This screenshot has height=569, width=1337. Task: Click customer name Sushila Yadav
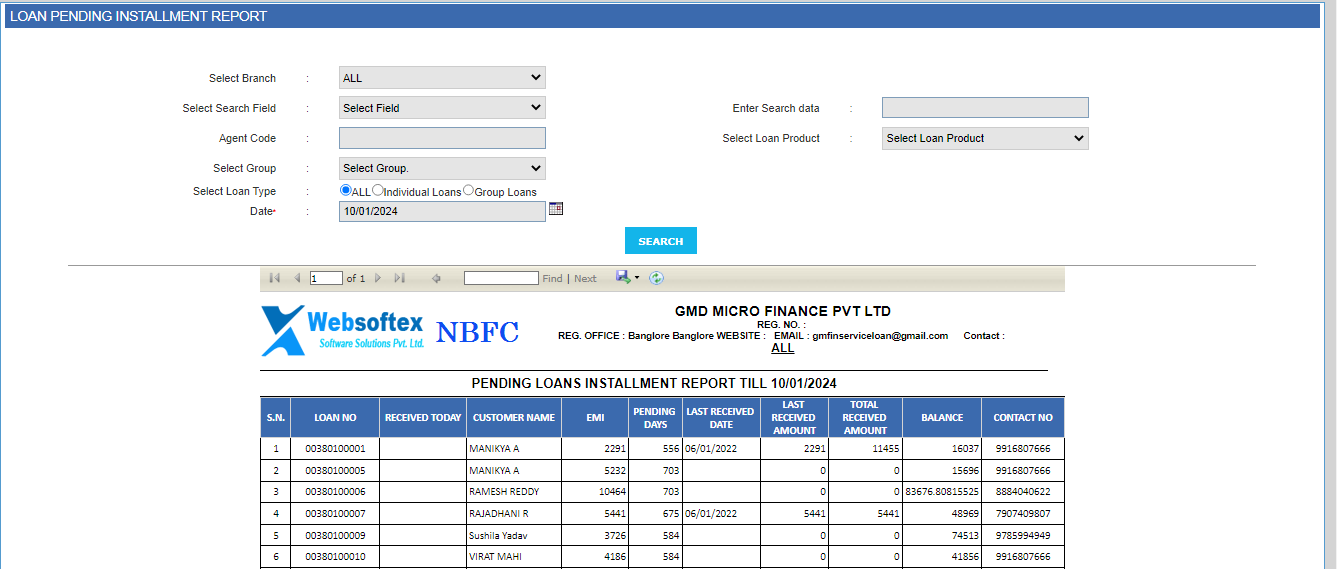pos(498,536)
